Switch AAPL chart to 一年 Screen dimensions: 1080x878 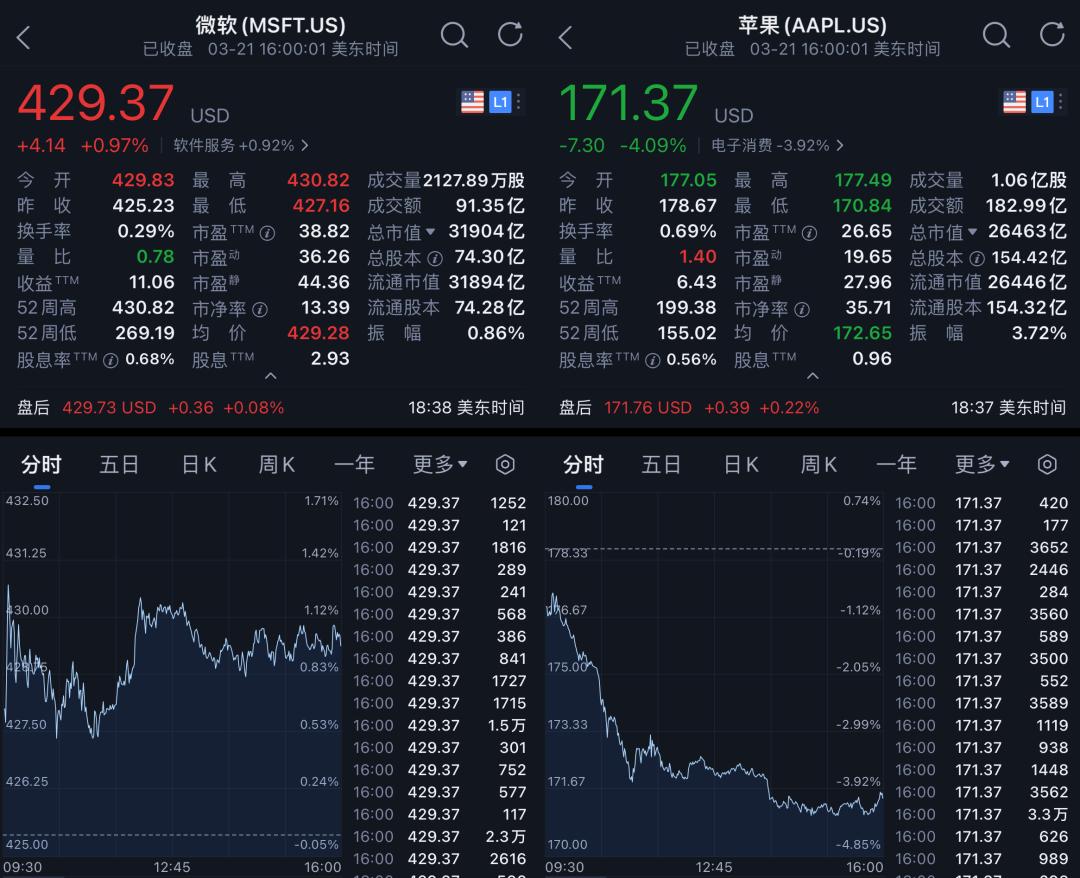(896, 465)
